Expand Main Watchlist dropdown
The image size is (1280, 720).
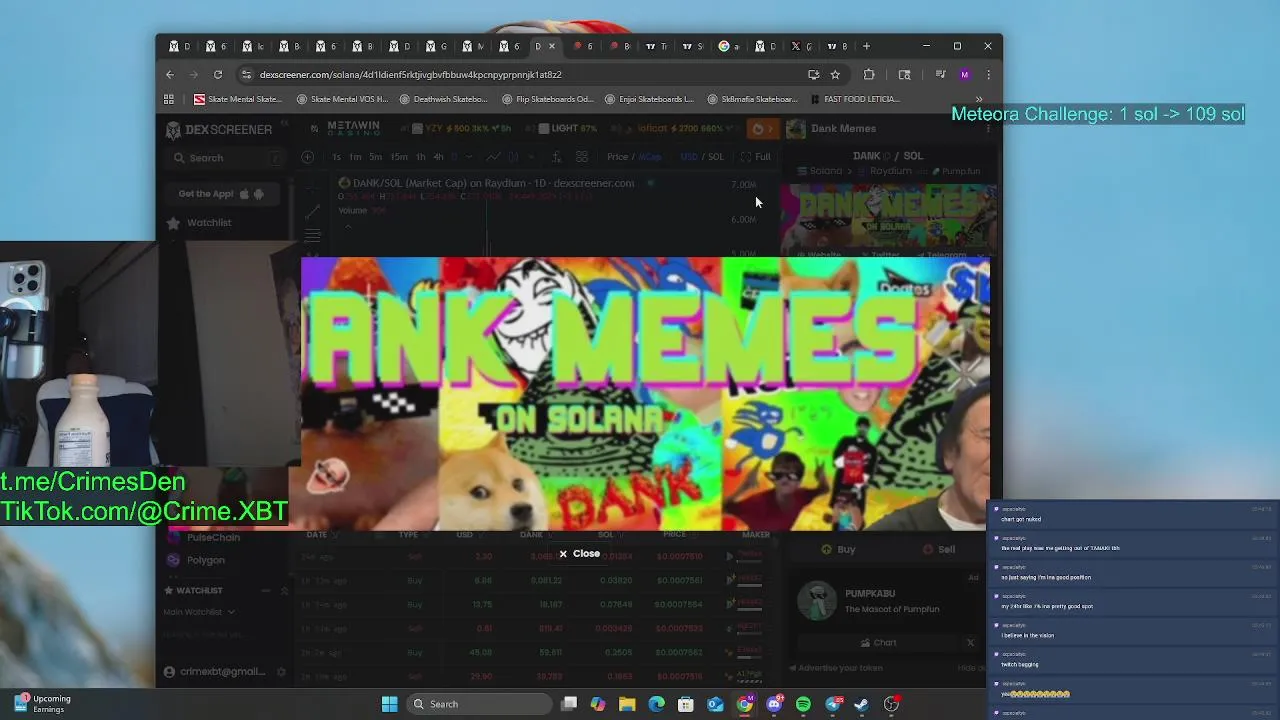(x=200, y=612)
